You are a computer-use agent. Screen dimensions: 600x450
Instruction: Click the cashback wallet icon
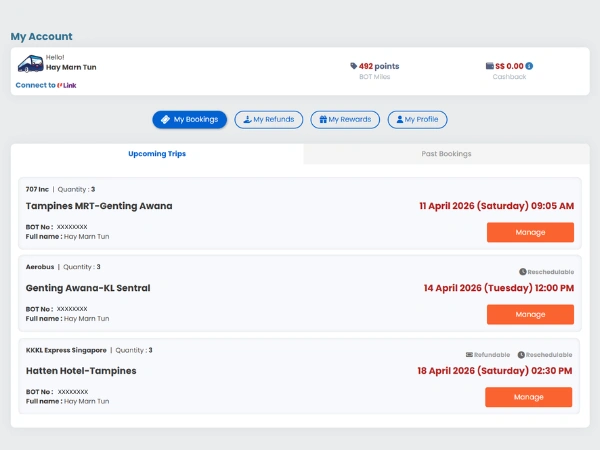click(490, 67)
